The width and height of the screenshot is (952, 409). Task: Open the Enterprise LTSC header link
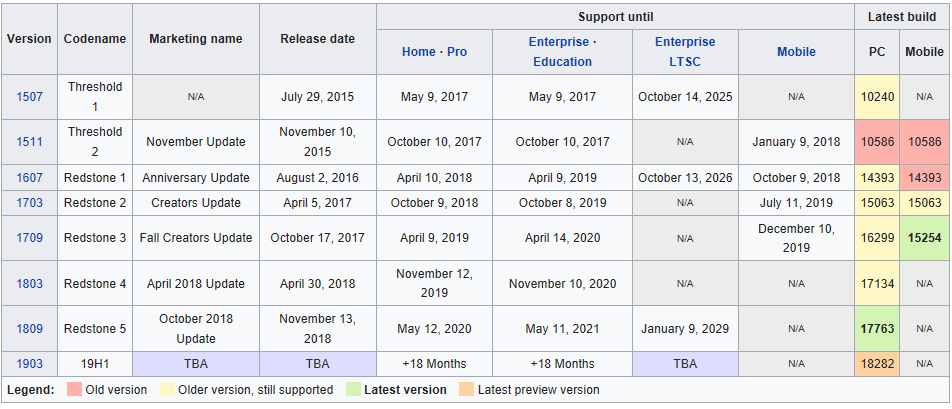pos(685,52)
